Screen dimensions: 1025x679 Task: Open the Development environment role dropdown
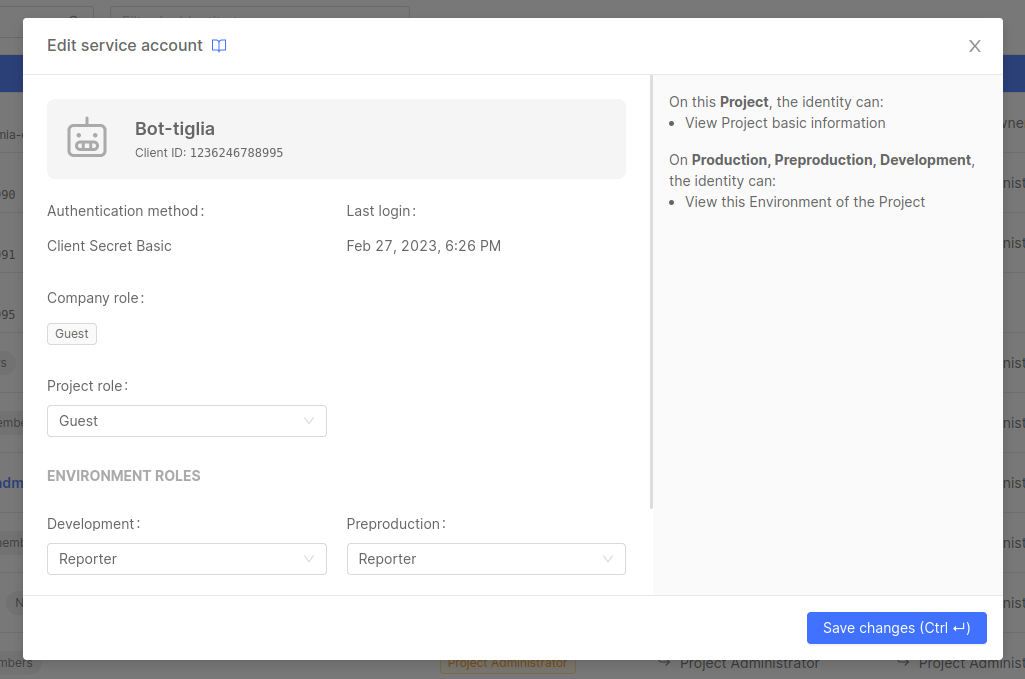187,559
